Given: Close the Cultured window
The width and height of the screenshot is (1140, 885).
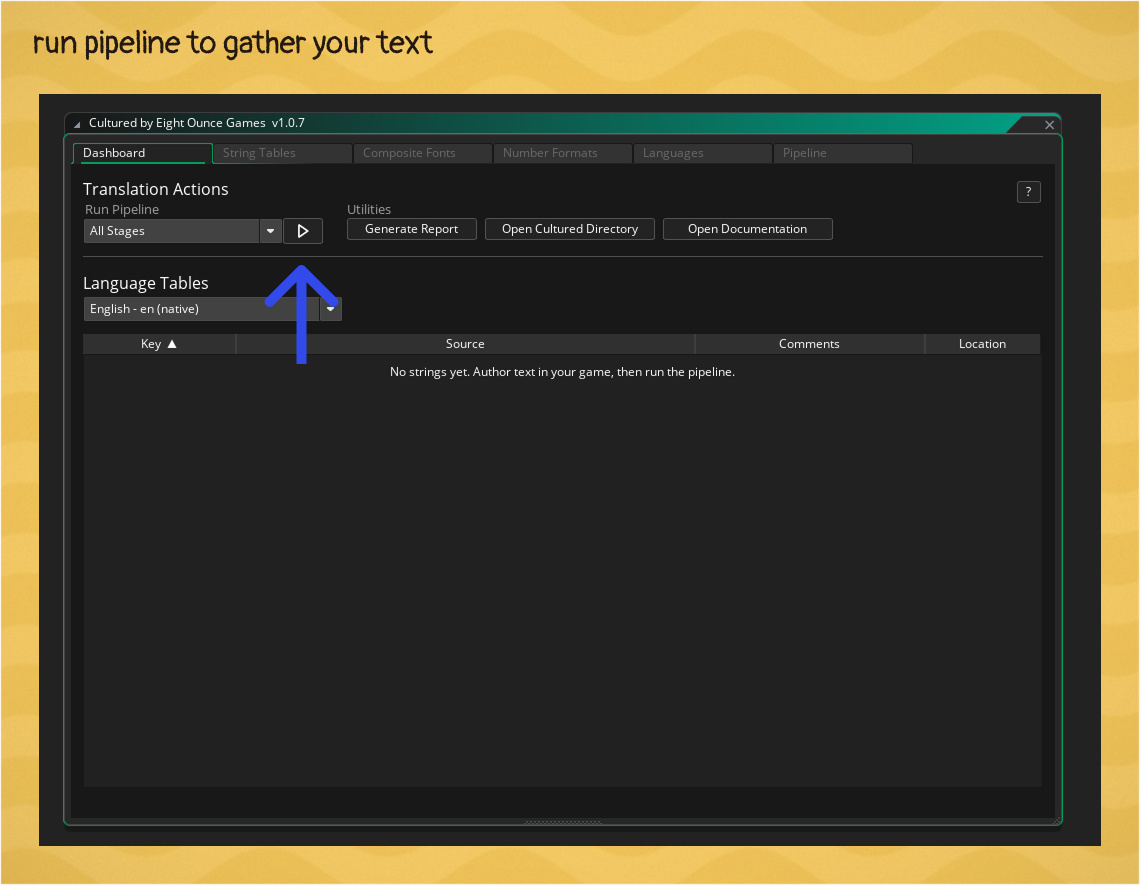Looking at the screenshot, I should [1049, 125].
